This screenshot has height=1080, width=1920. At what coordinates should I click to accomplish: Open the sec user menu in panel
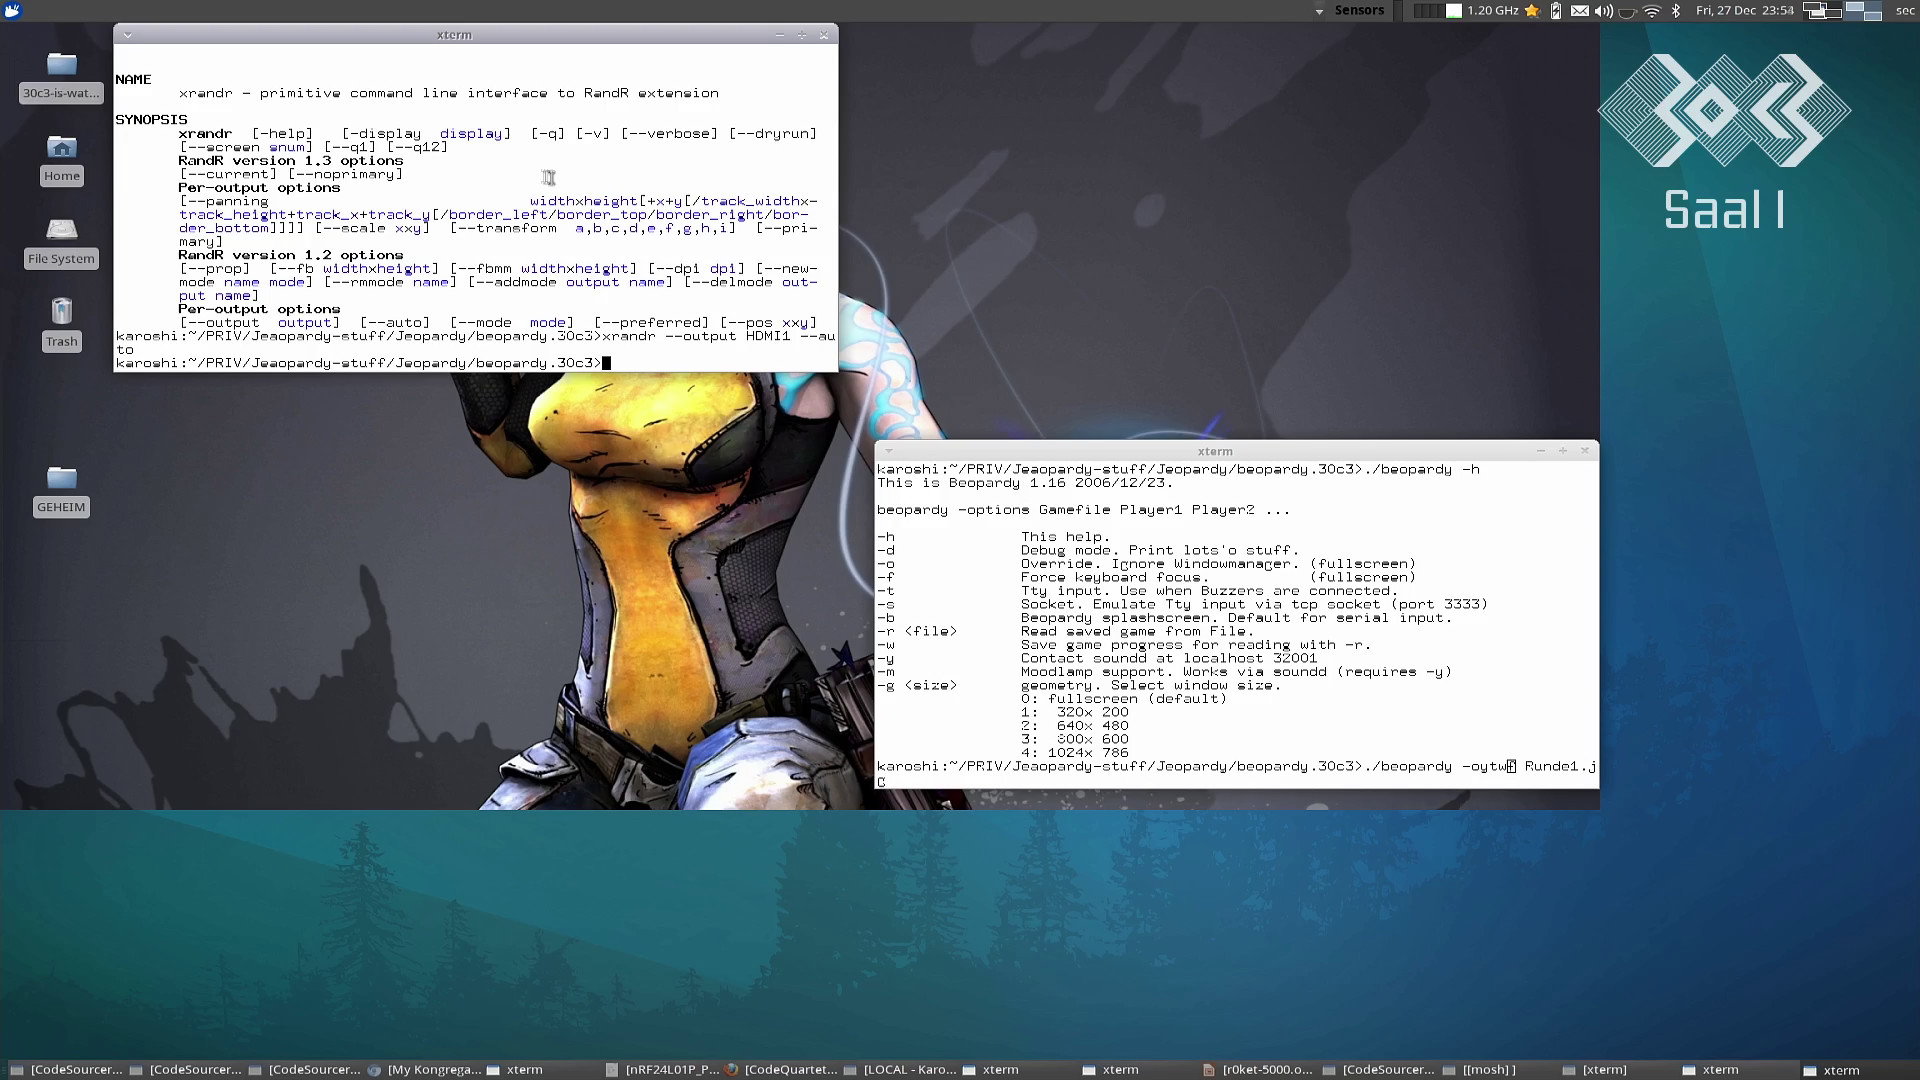[x=1905, y=10]
